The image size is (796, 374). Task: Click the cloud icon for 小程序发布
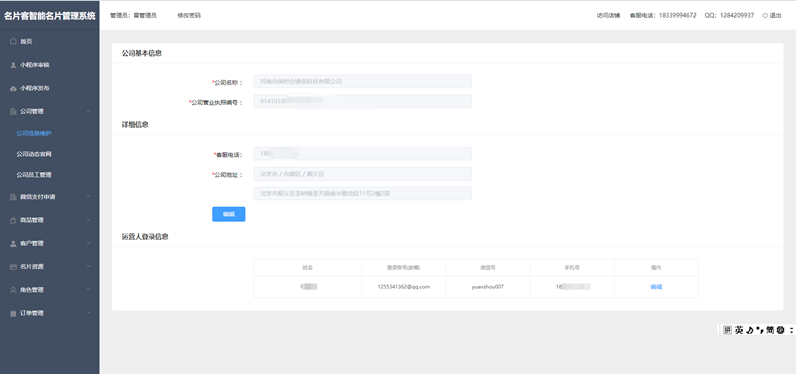tap(13, 88)
